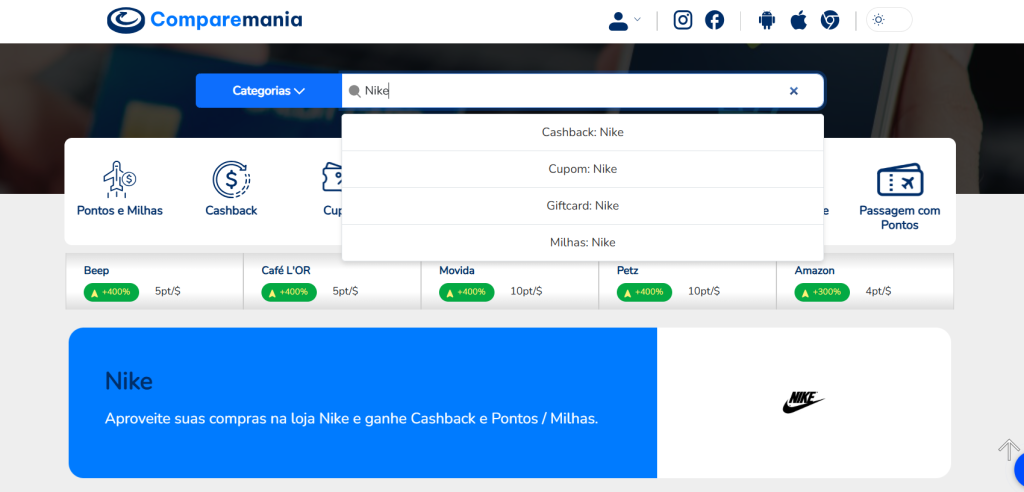Screen dimensions: 1024x492
Task: Open Pontos e Milhas category icon
Action: click(119, 180)
